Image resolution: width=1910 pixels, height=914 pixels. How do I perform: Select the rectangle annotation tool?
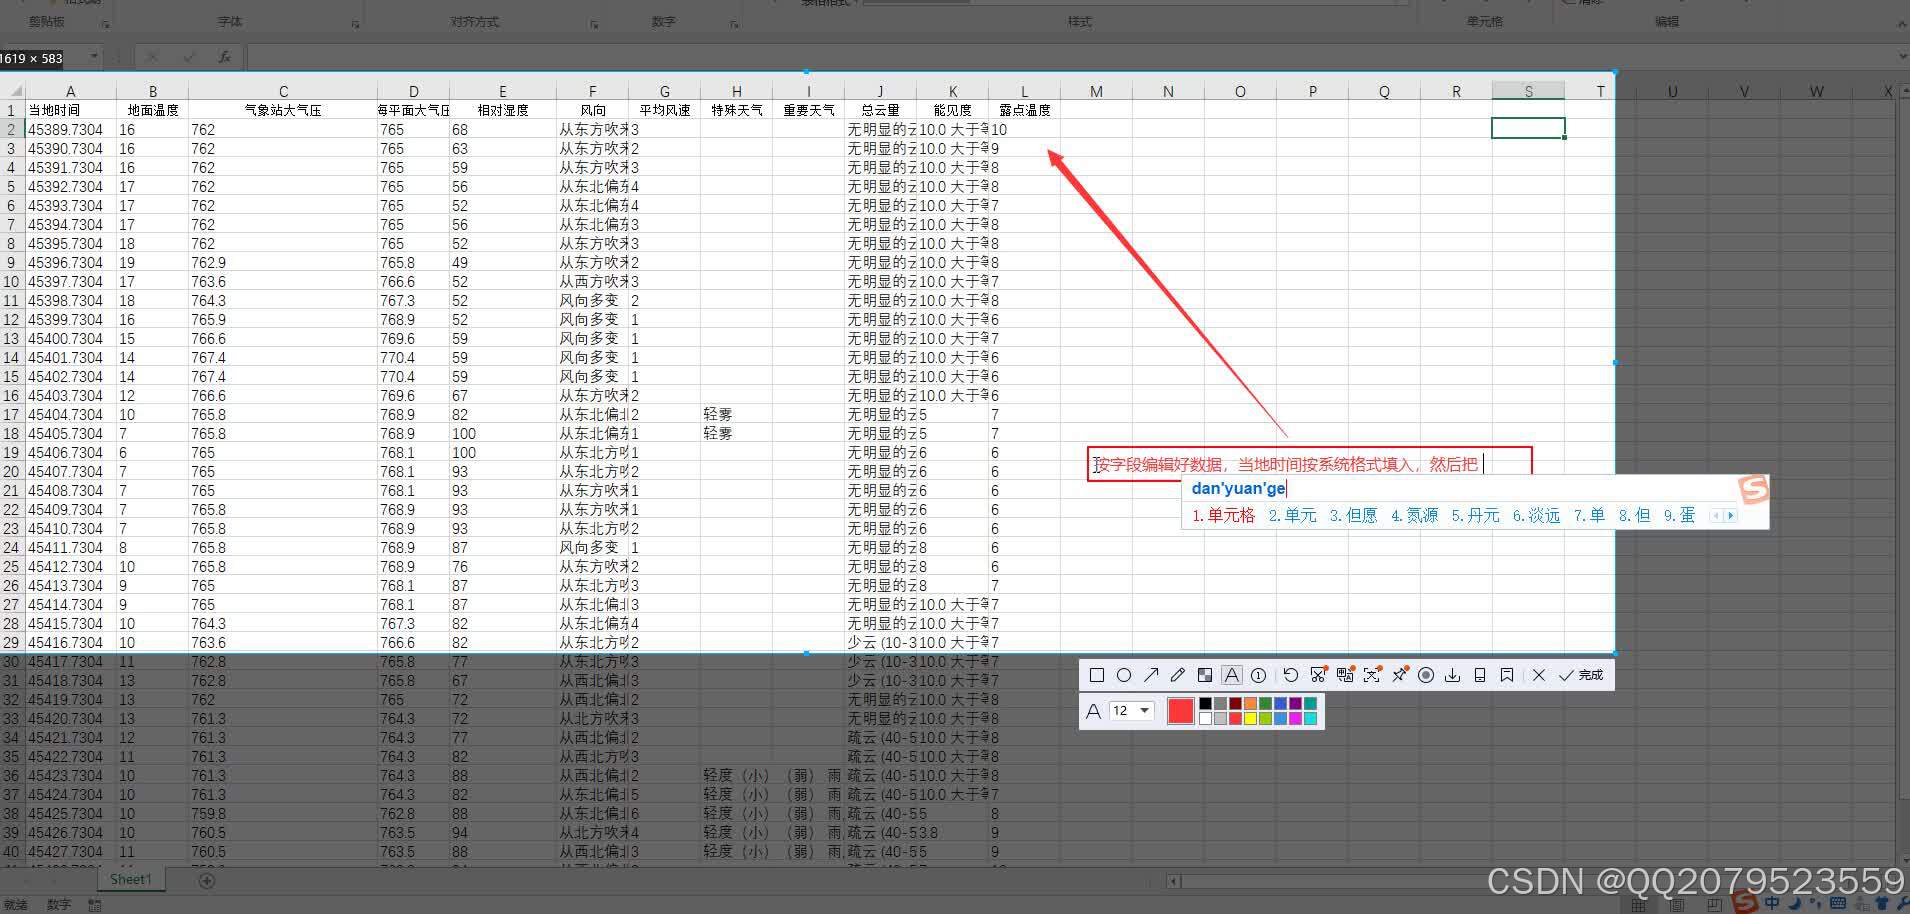[1096, 675]
